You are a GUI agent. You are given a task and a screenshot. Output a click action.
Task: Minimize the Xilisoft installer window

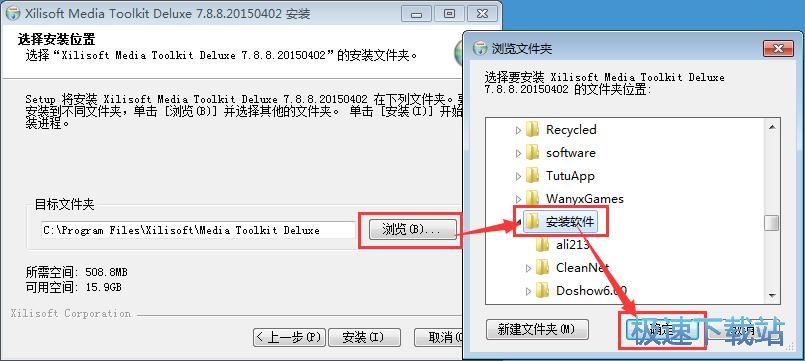tap(416, 13)
